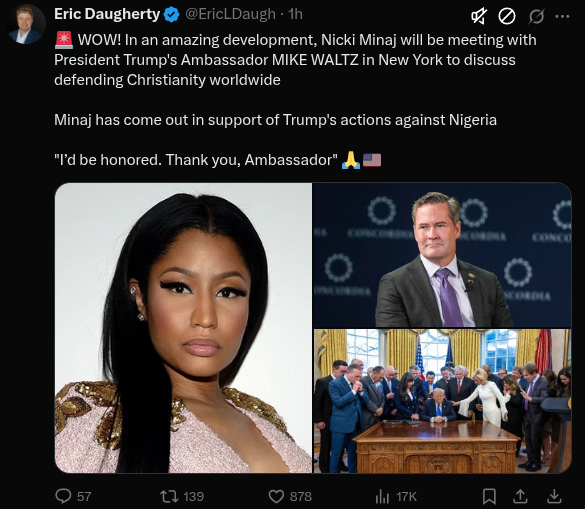Open the @EricLDaugh handle link
The height and width of the screenshot is (509, 585).
point(230,14)
